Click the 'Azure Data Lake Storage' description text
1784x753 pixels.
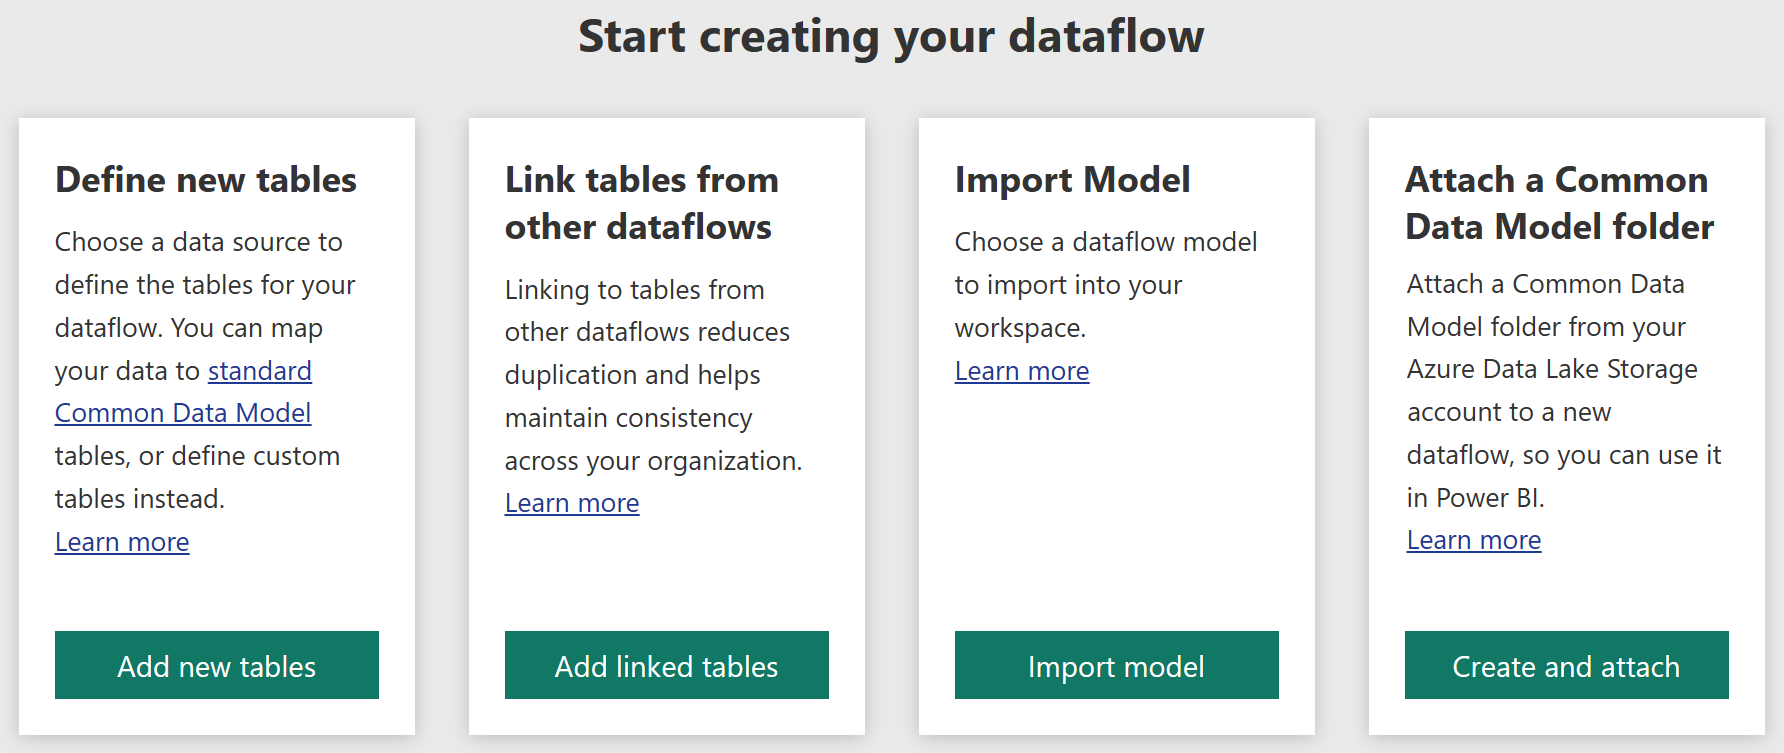click(x=1552, y=369)
